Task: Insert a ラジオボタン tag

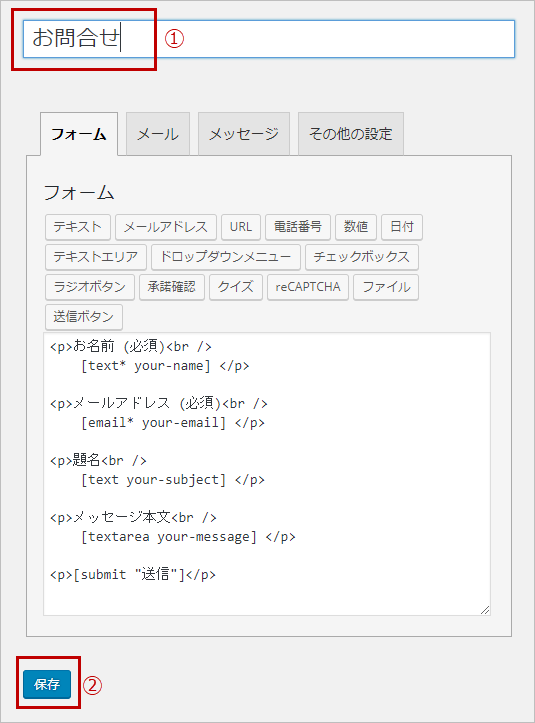Action: click(89, 287)
